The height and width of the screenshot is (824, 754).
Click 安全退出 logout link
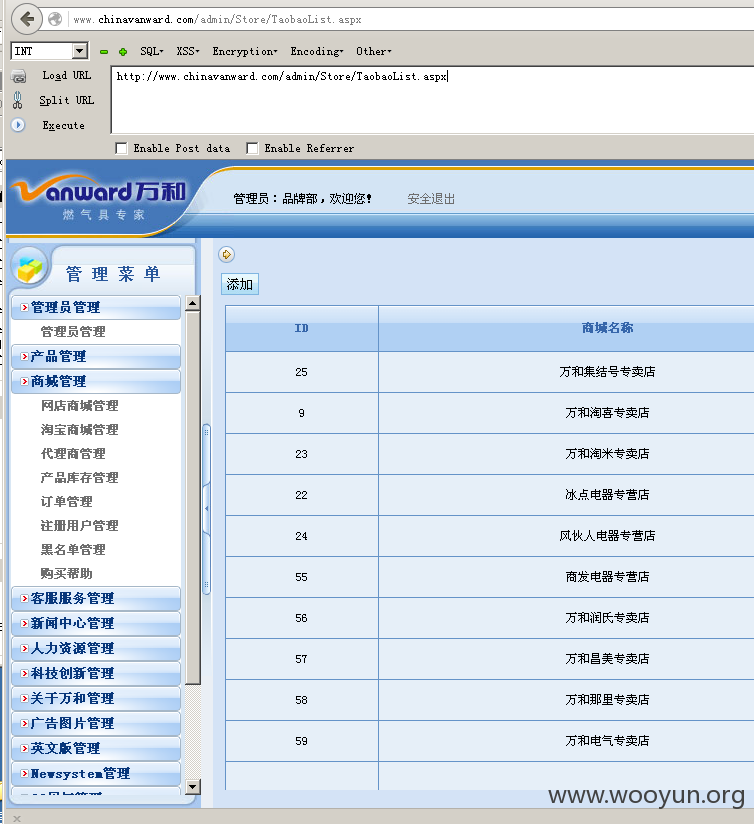(431, 199)
